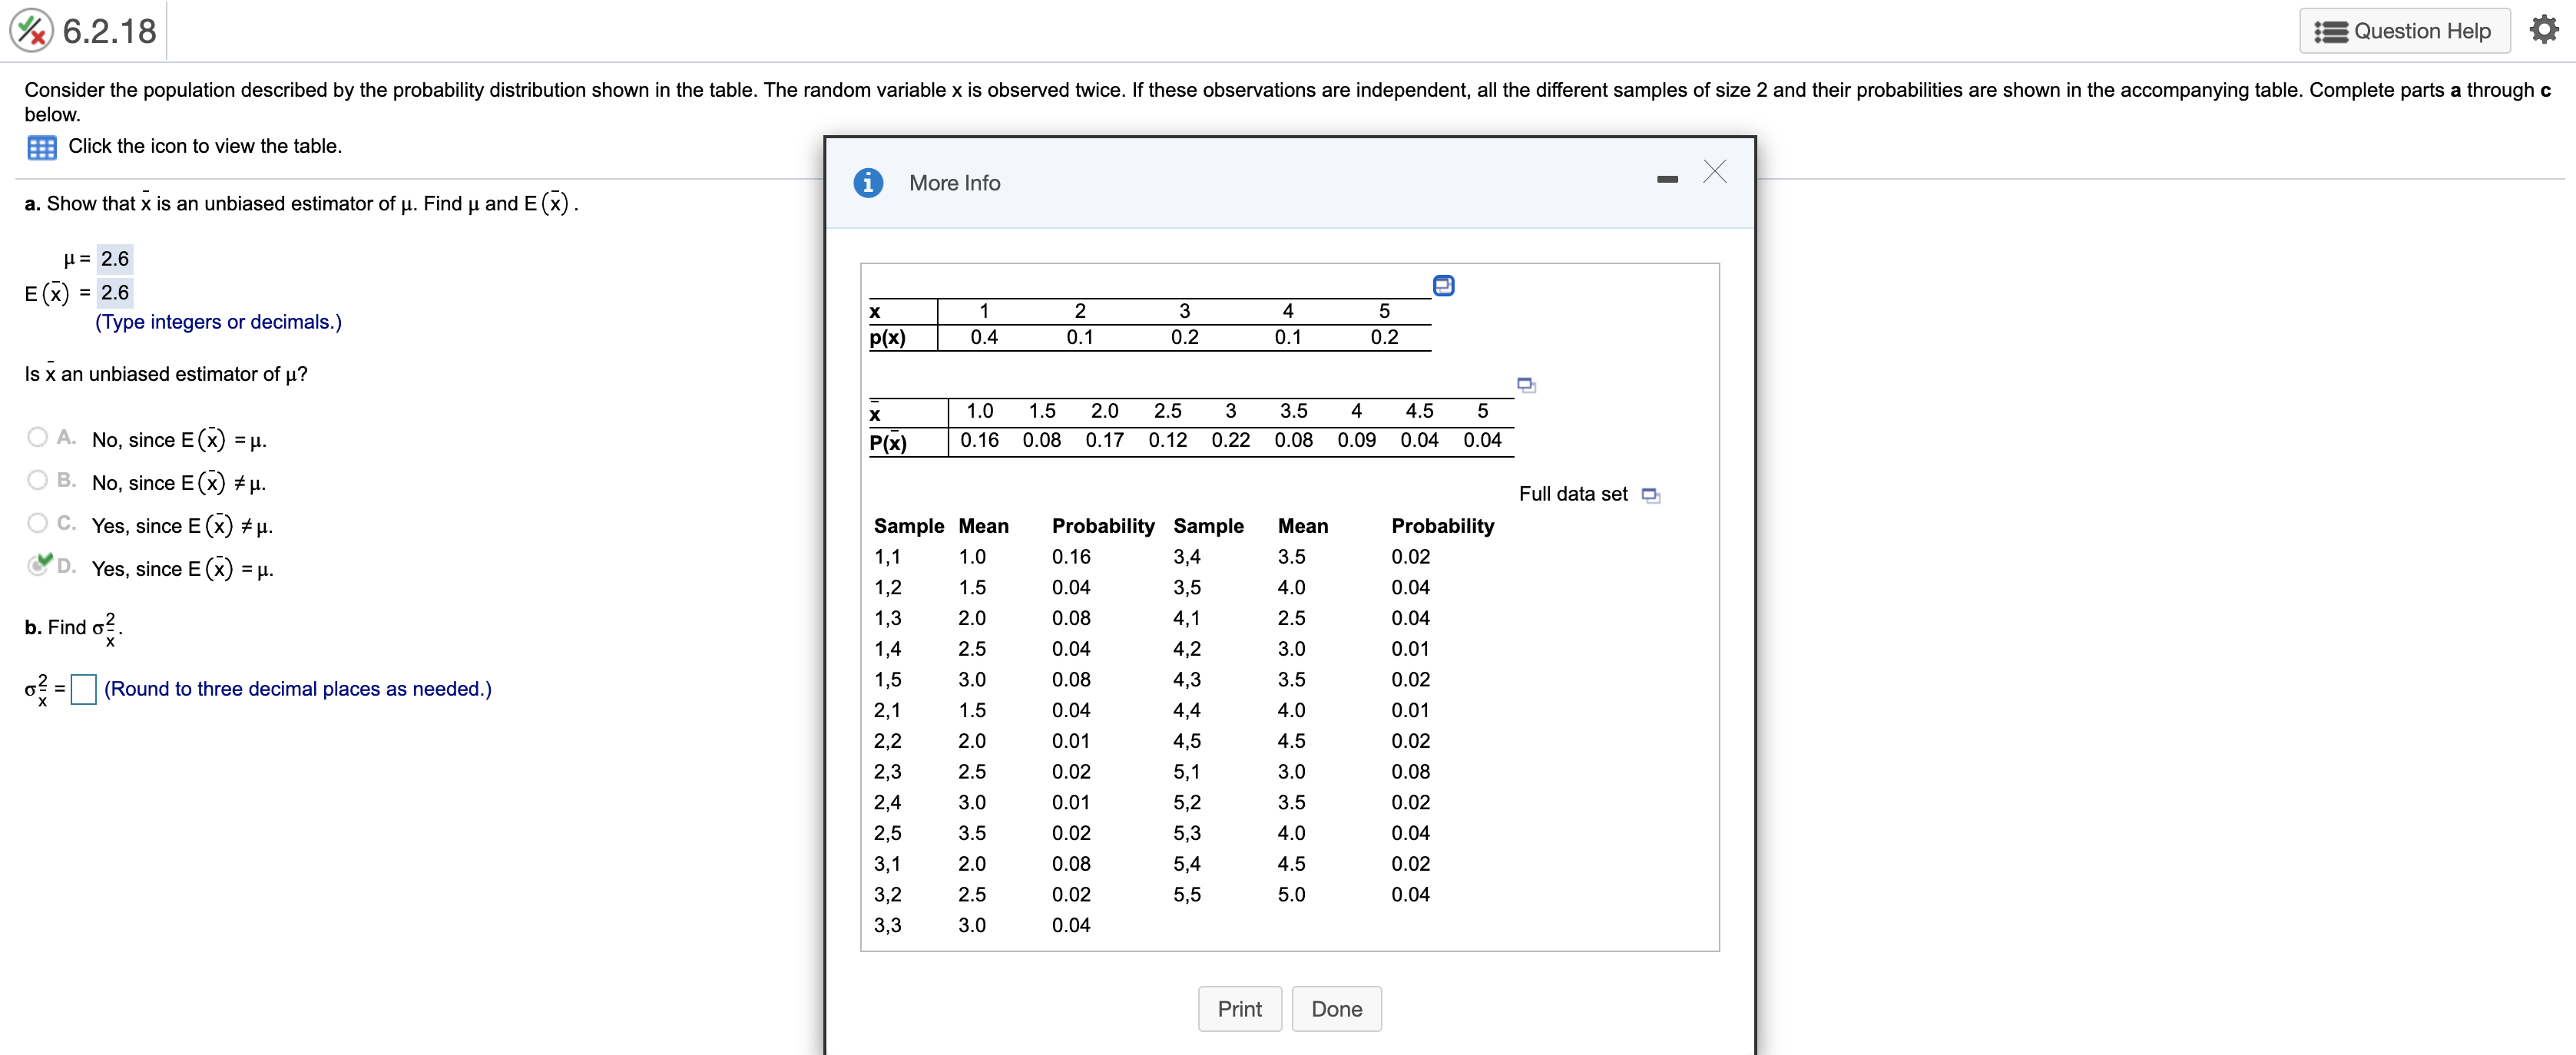Viewport: 2576px width, 1055px height.
Task: Click the partially correct status icon by 6.2.18
Action: [31, 30]
